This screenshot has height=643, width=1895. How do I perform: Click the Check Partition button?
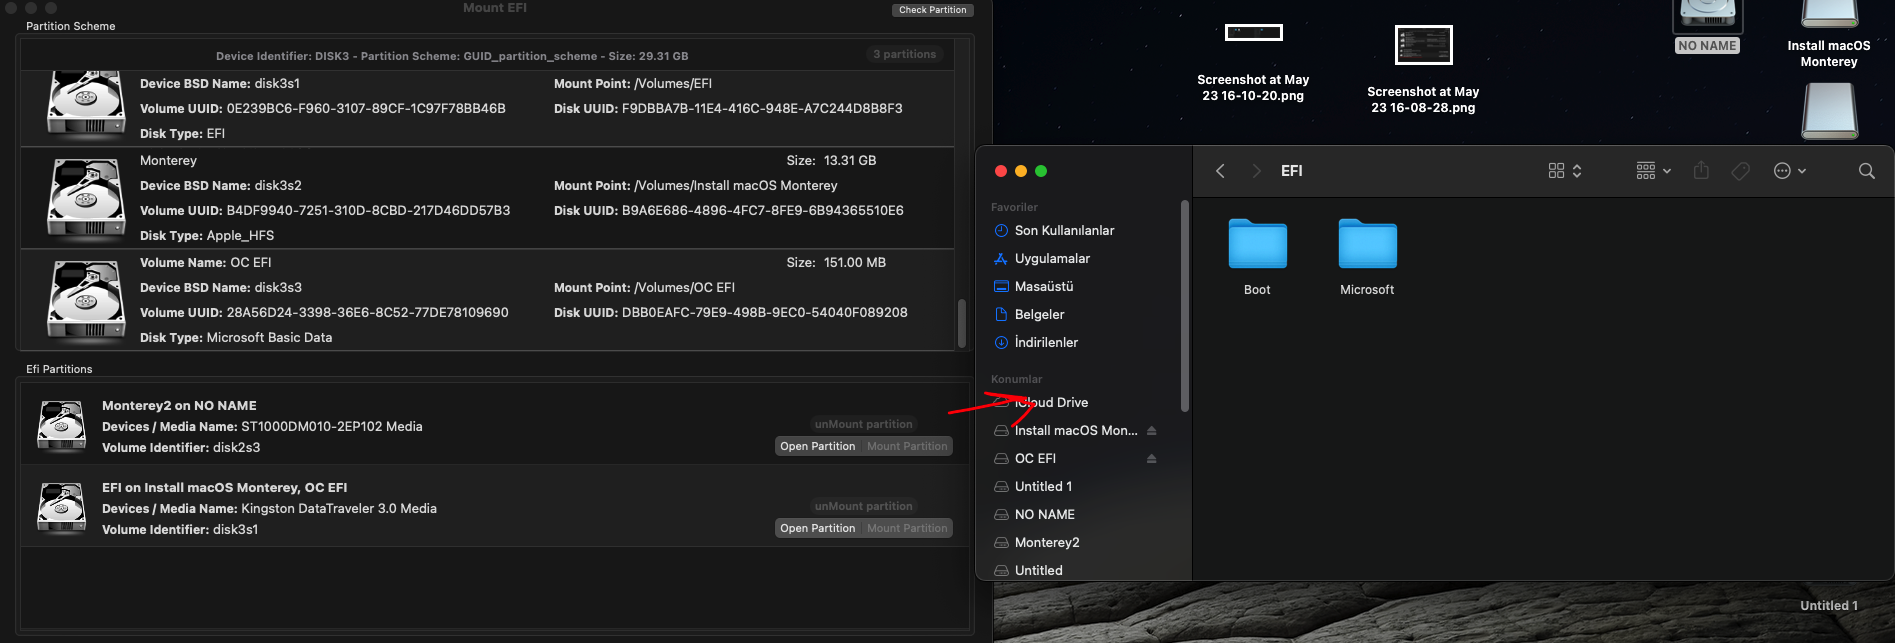click(932, 10)
